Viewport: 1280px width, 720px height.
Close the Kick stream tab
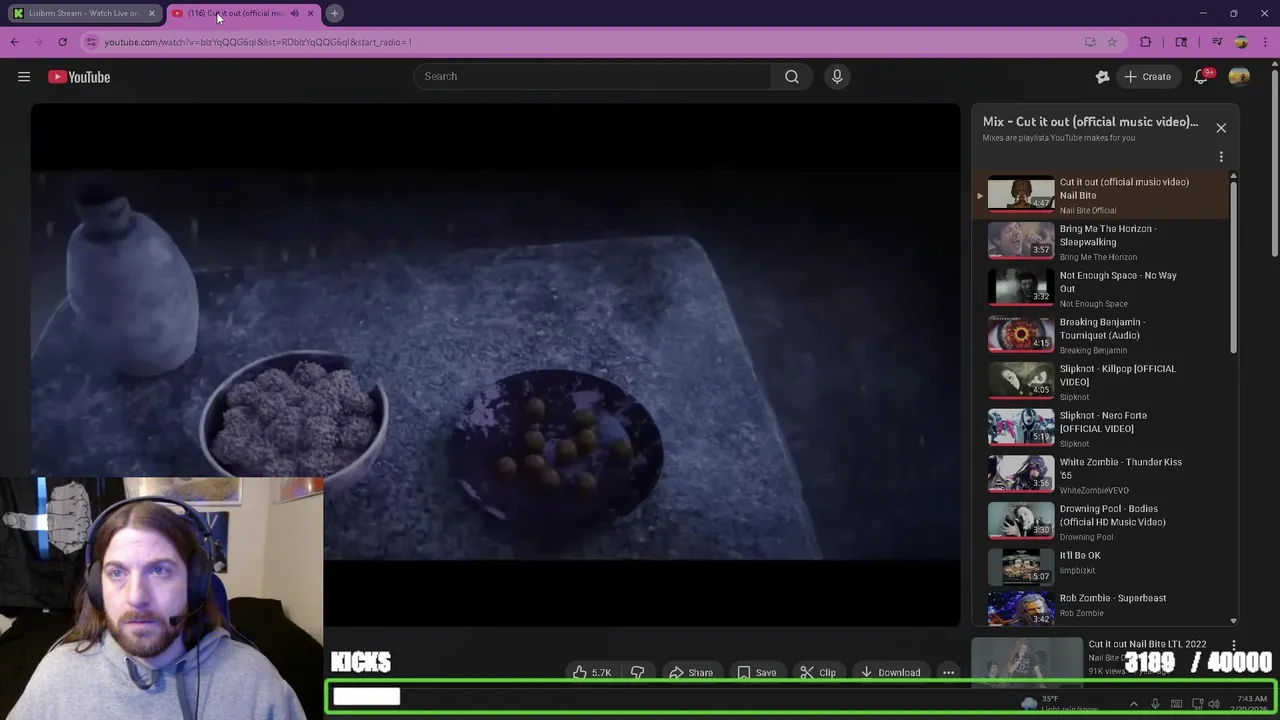(152, 13)
